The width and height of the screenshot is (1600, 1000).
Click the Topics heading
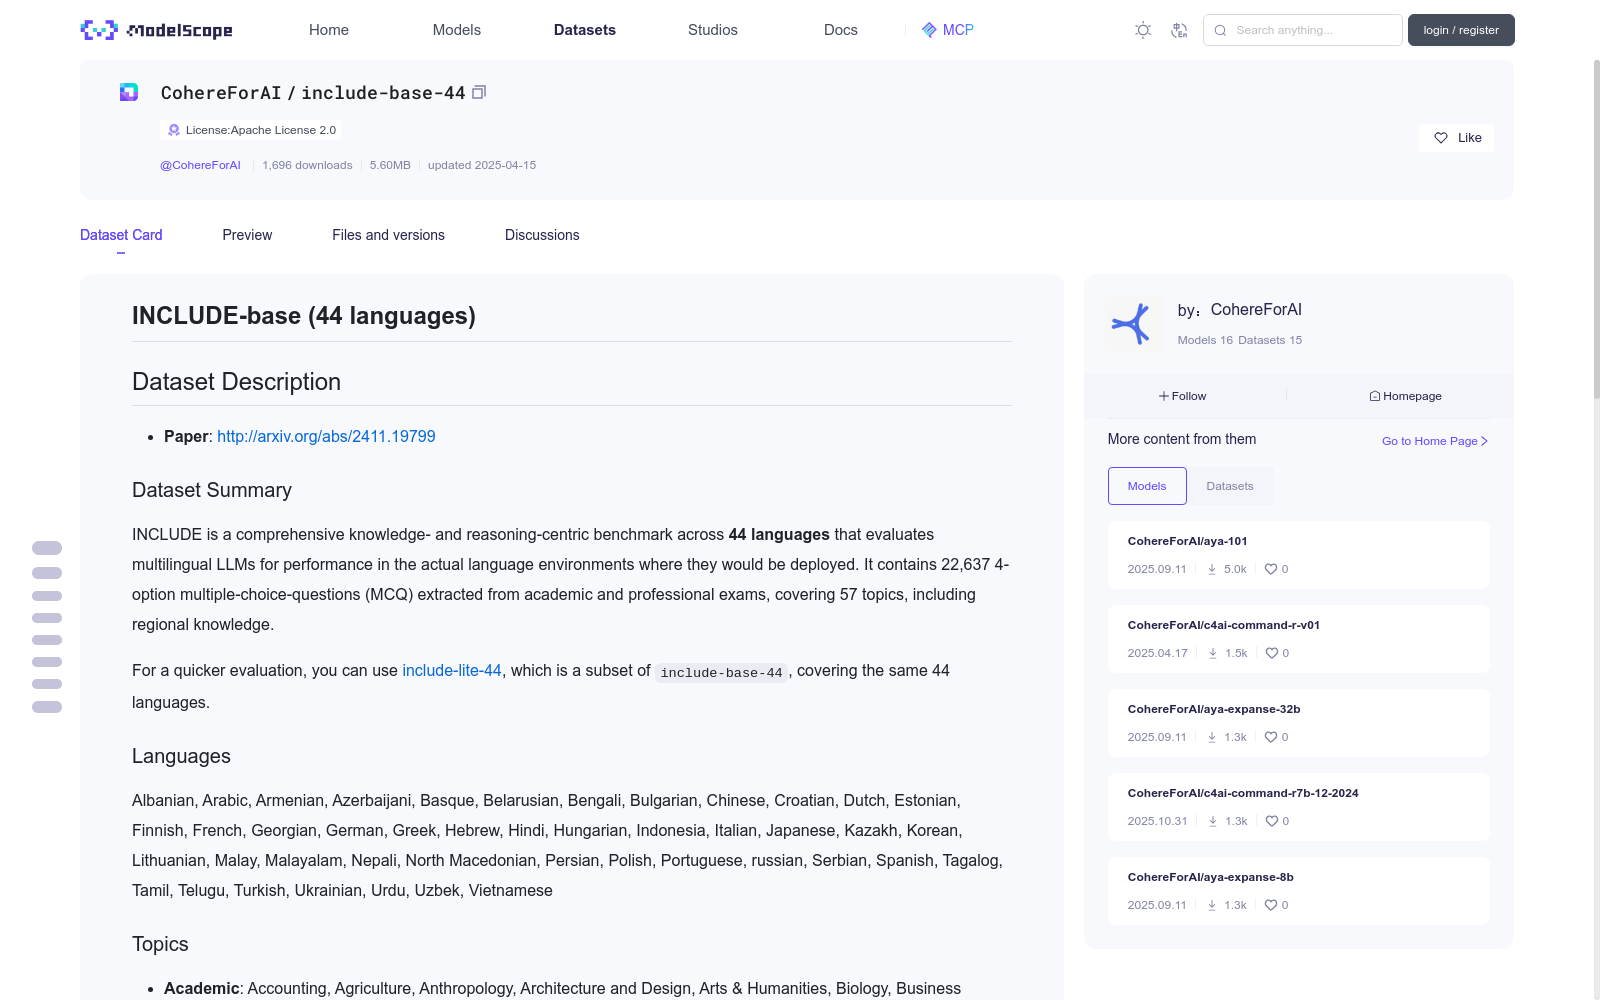click(x=160, y=944)
